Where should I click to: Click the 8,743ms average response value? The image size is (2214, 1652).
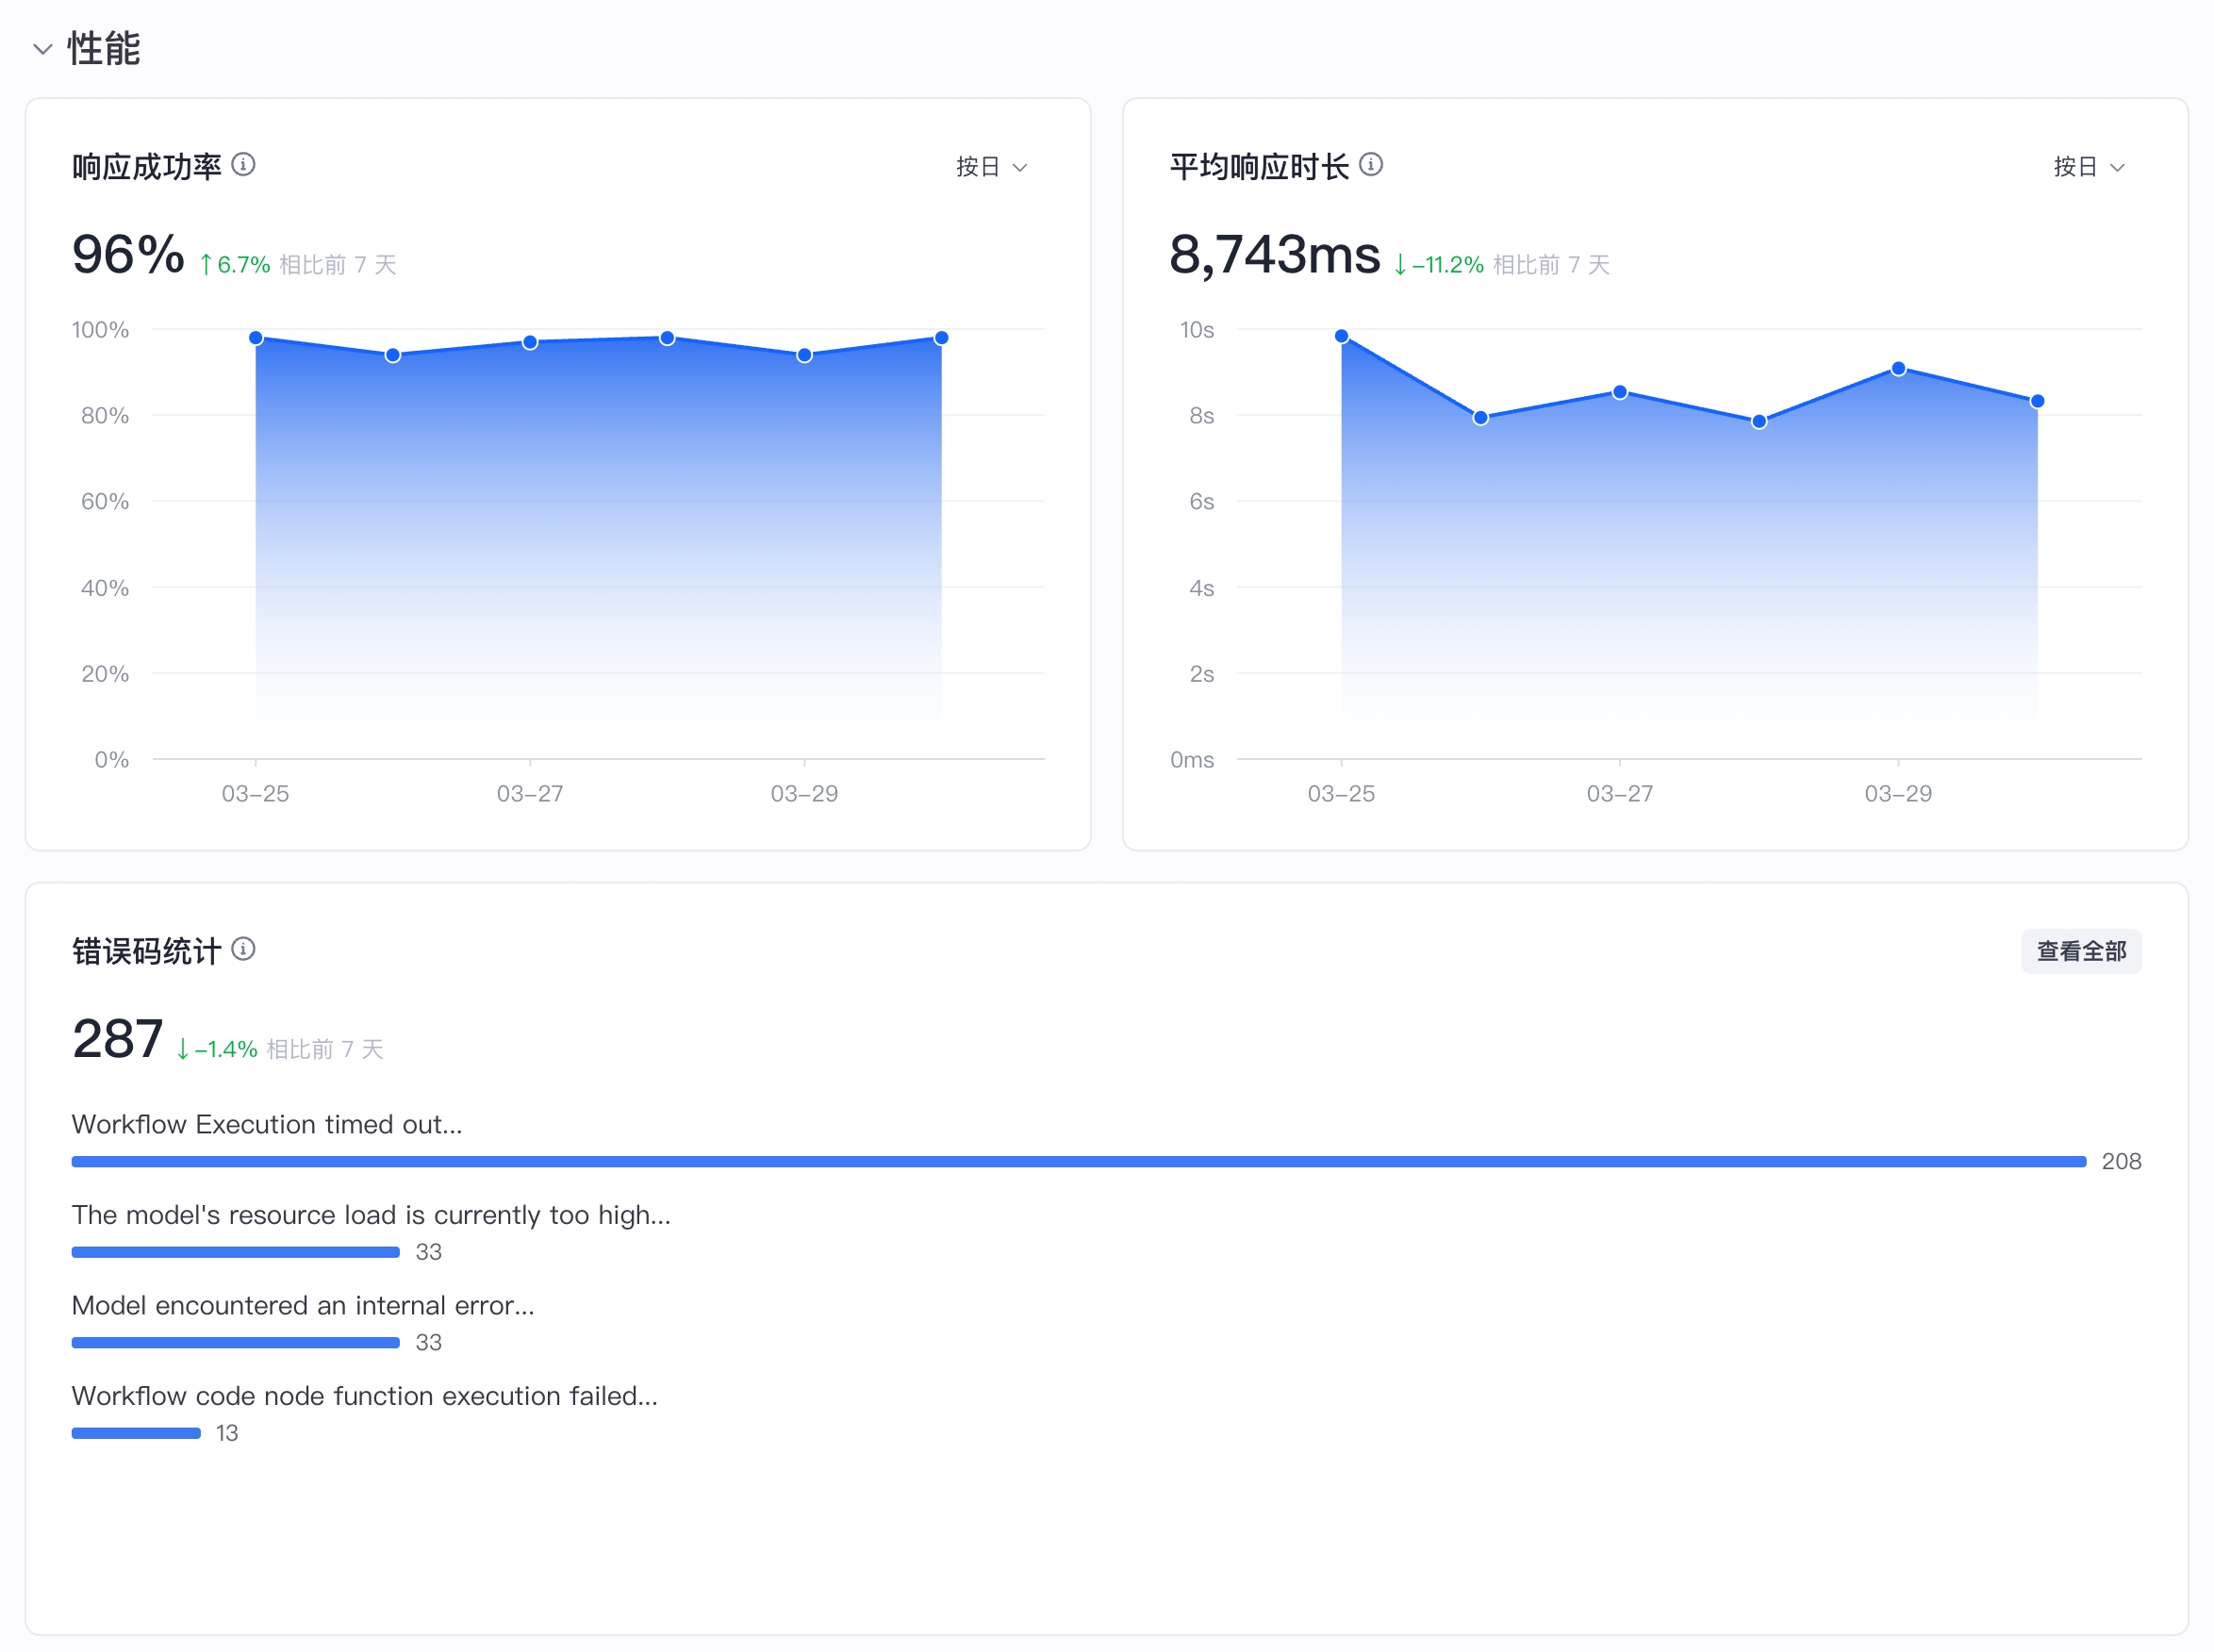1275,254
